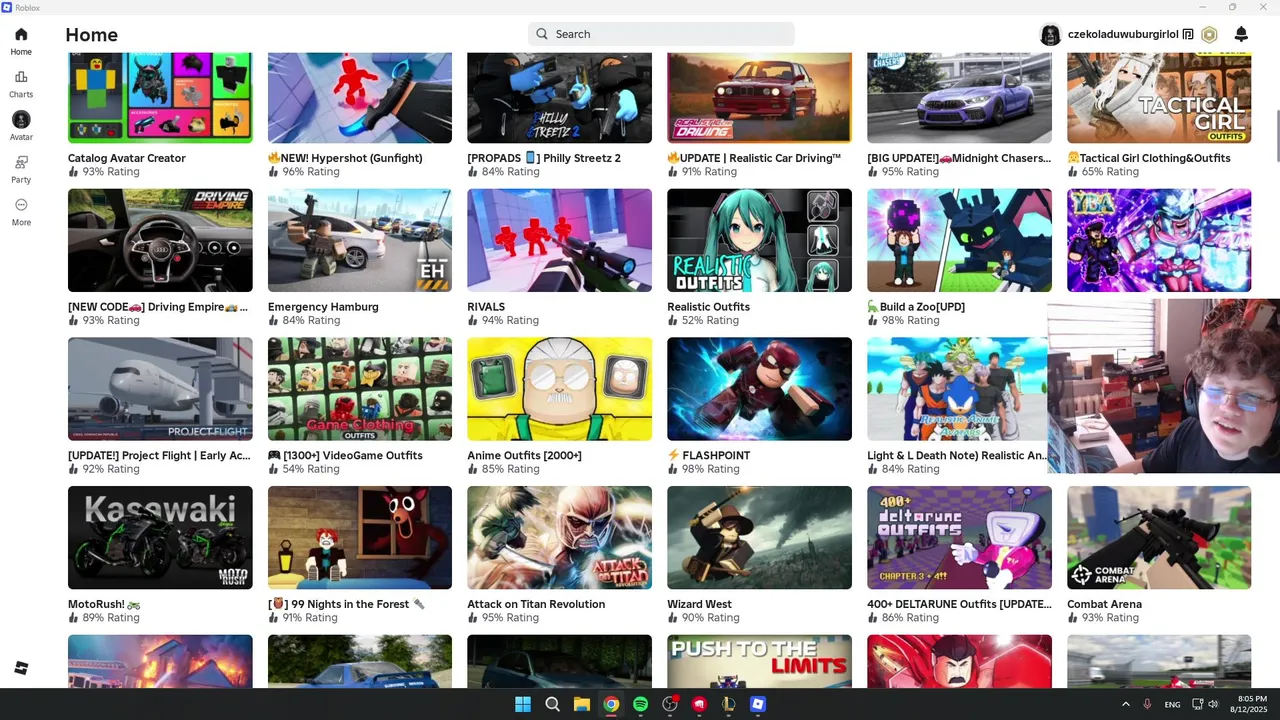Click the user avatar picture in header

(1050, 34)
